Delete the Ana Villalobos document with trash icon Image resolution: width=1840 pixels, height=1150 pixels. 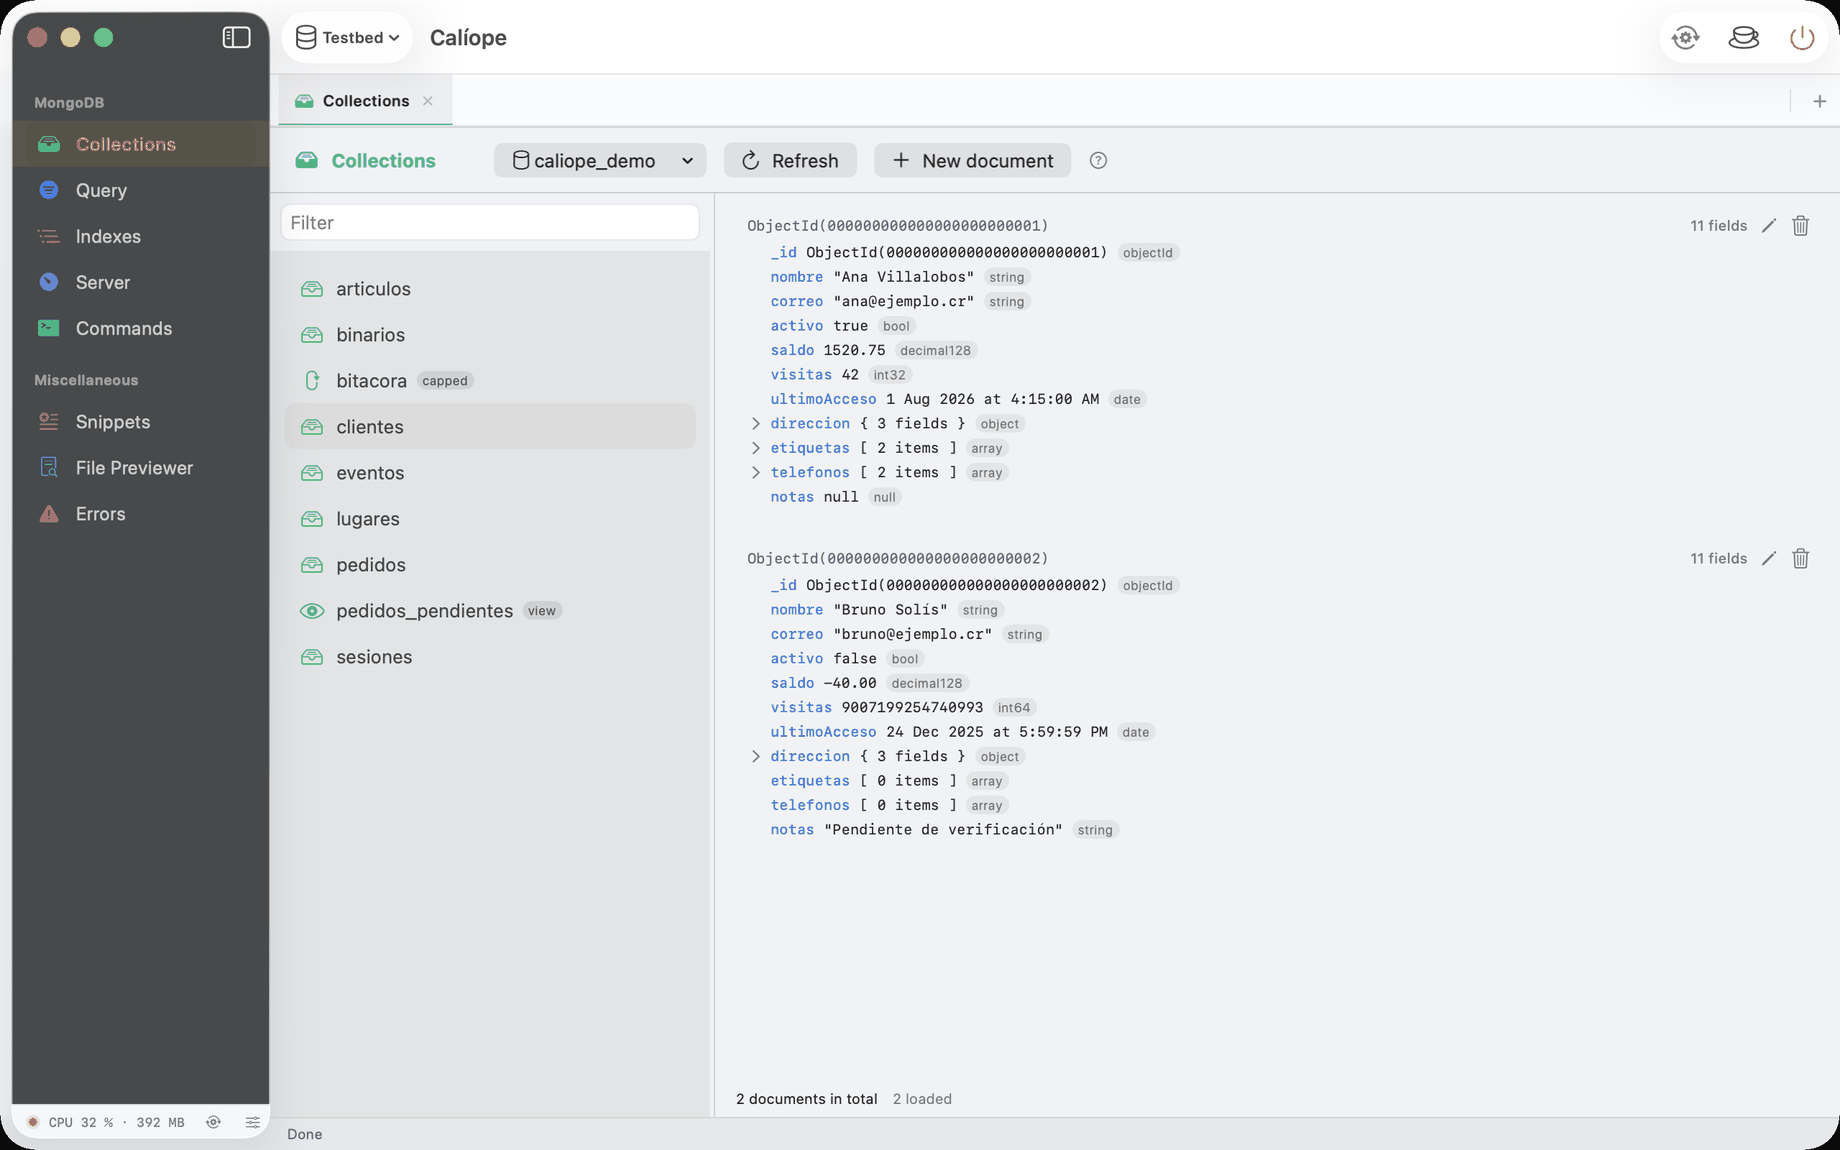click(x=1801, y=226)
